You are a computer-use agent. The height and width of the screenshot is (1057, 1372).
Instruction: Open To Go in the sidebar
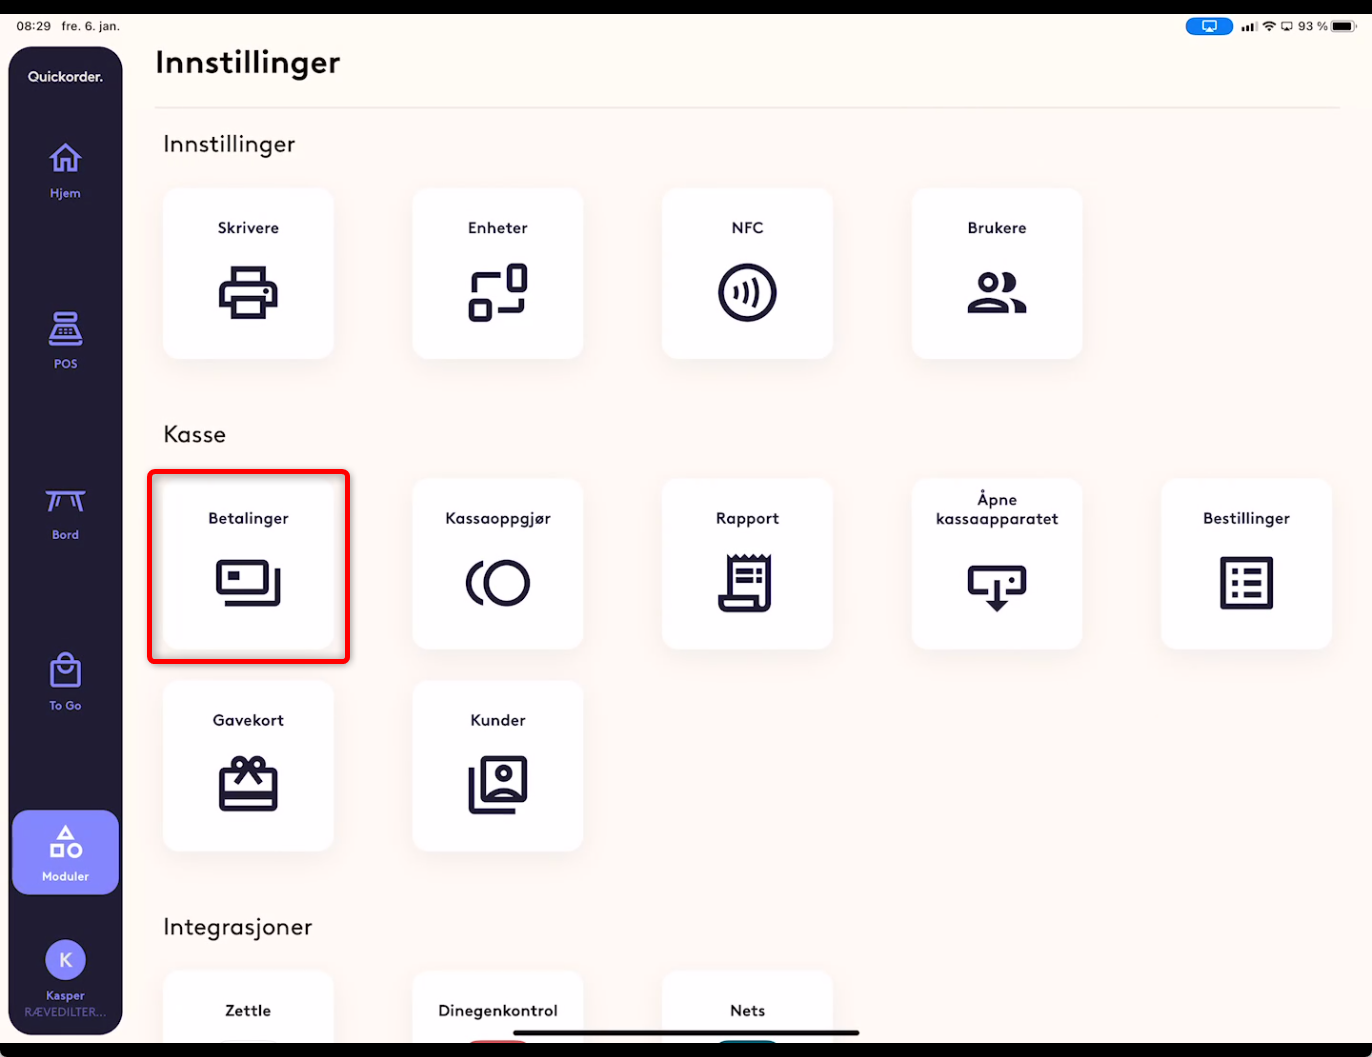65,683
